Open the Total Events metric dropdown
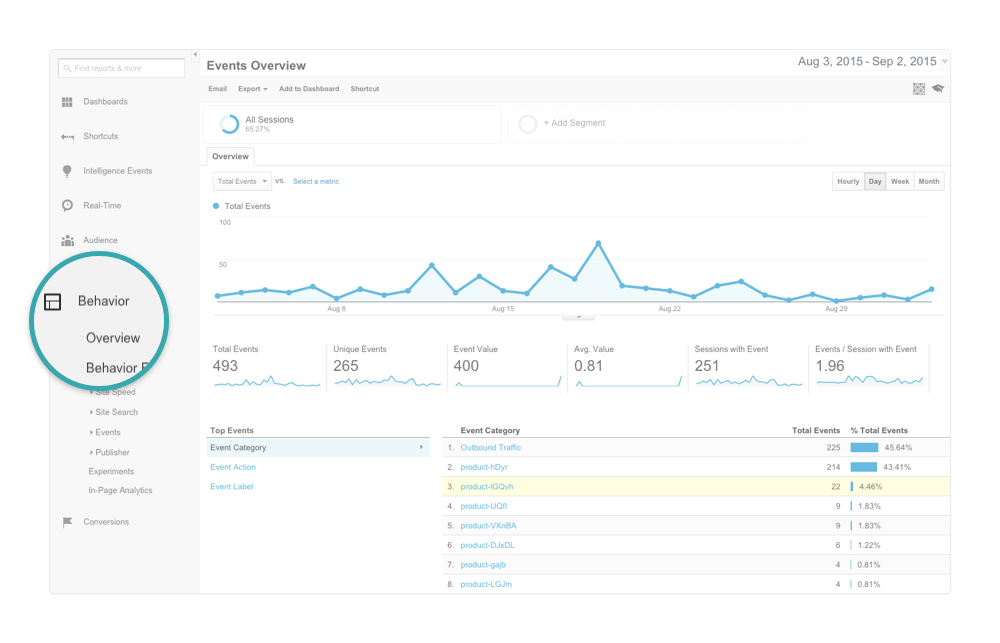Viewport: 1000px width, 643px height. (242, 181)
